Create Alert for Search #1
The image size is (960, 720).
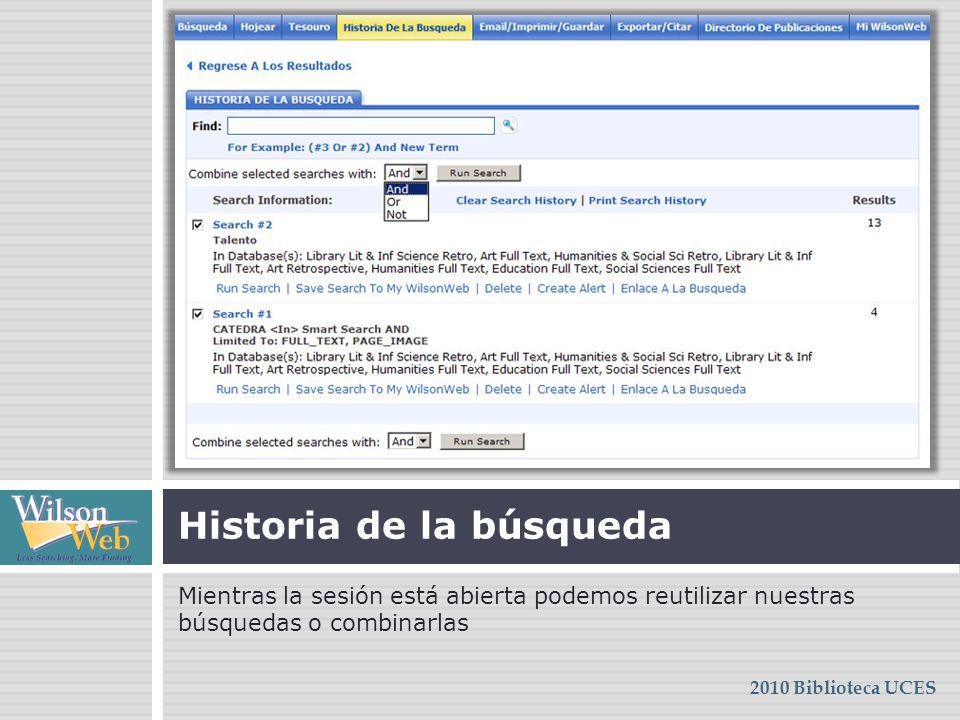571,389
